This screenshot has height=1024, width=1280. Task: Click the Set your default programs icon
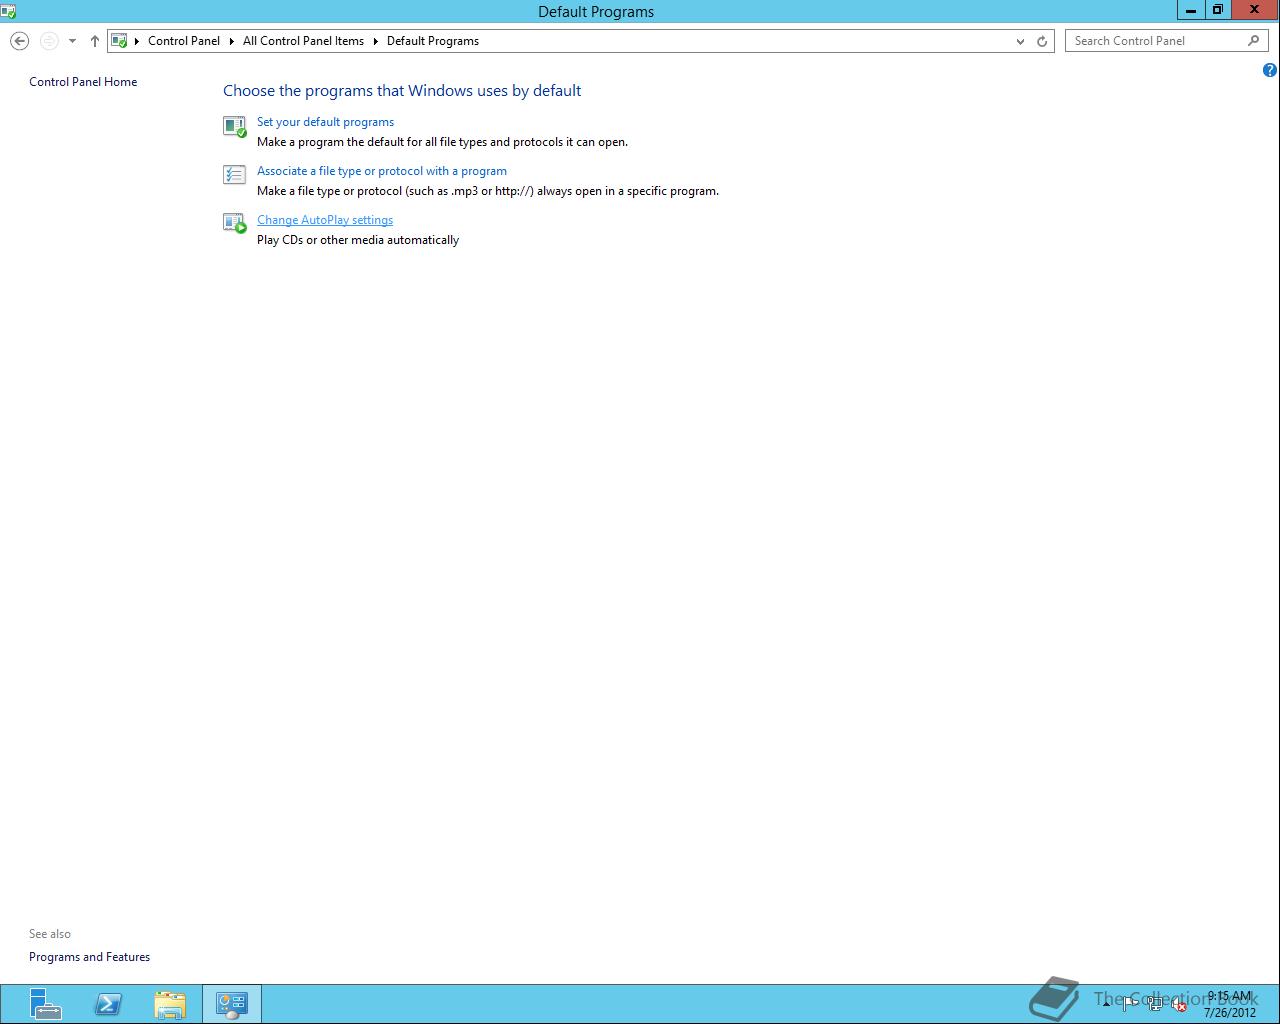pos(234,126)
